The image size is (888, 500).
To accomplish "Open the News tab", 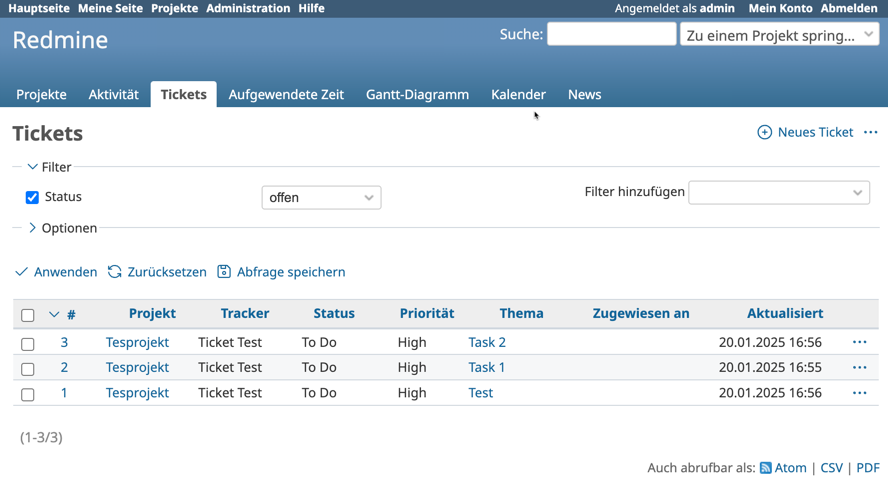I will coord(584,95).
